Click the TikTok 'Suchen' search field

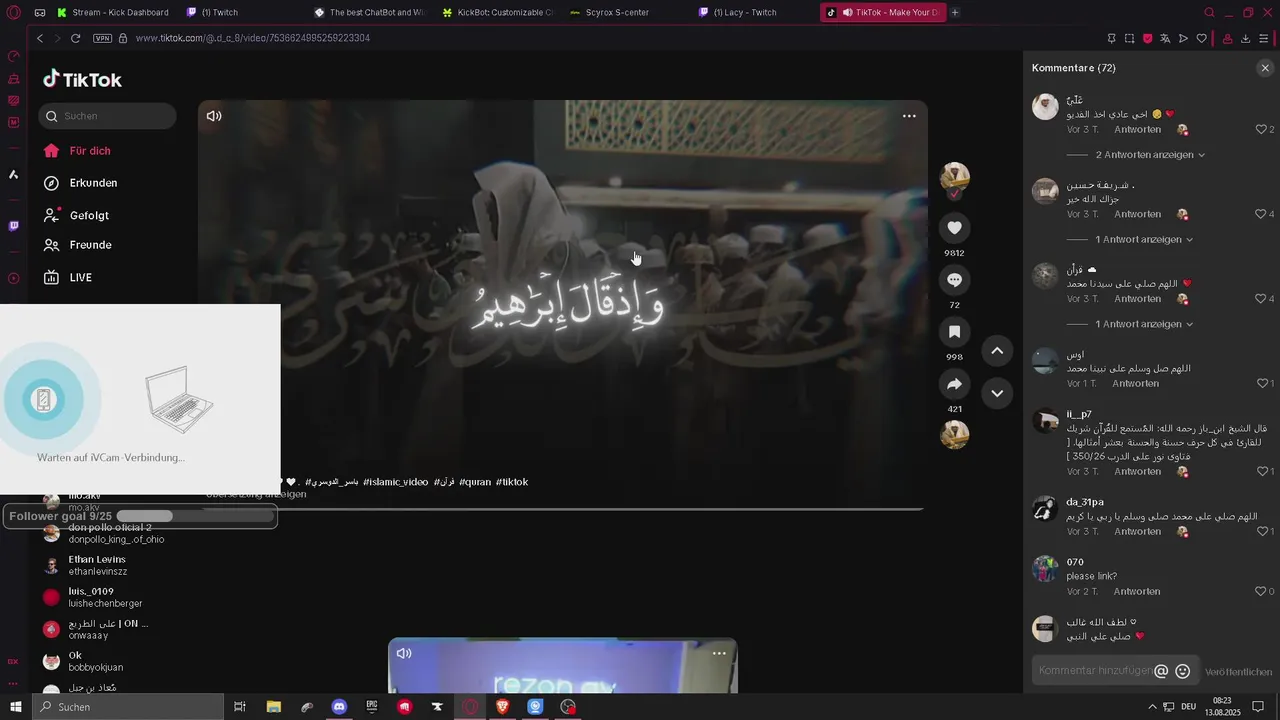(108, 116)
